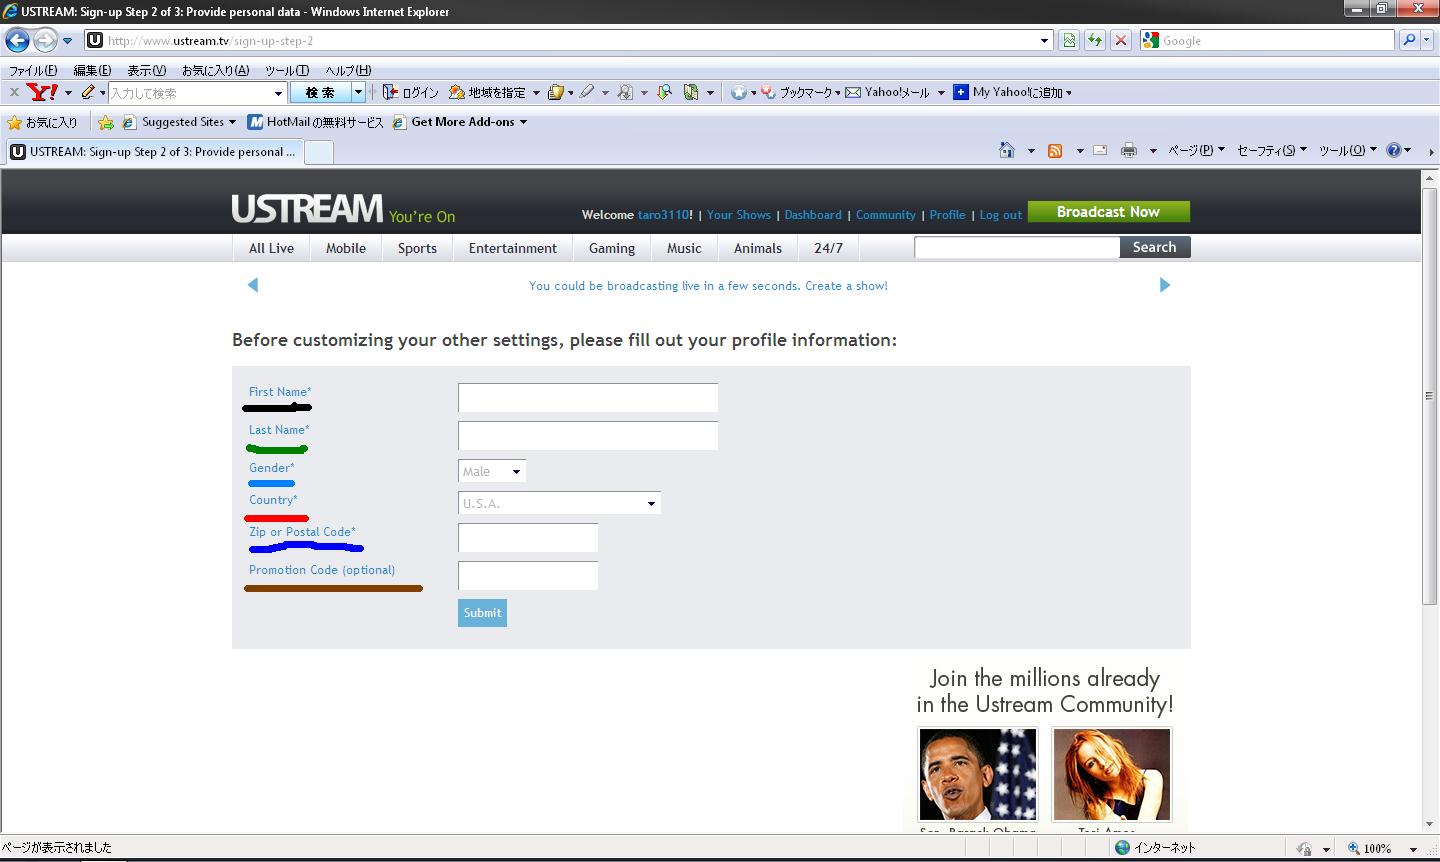Click the left blue arrow on announcement banner

pos(253,285)
